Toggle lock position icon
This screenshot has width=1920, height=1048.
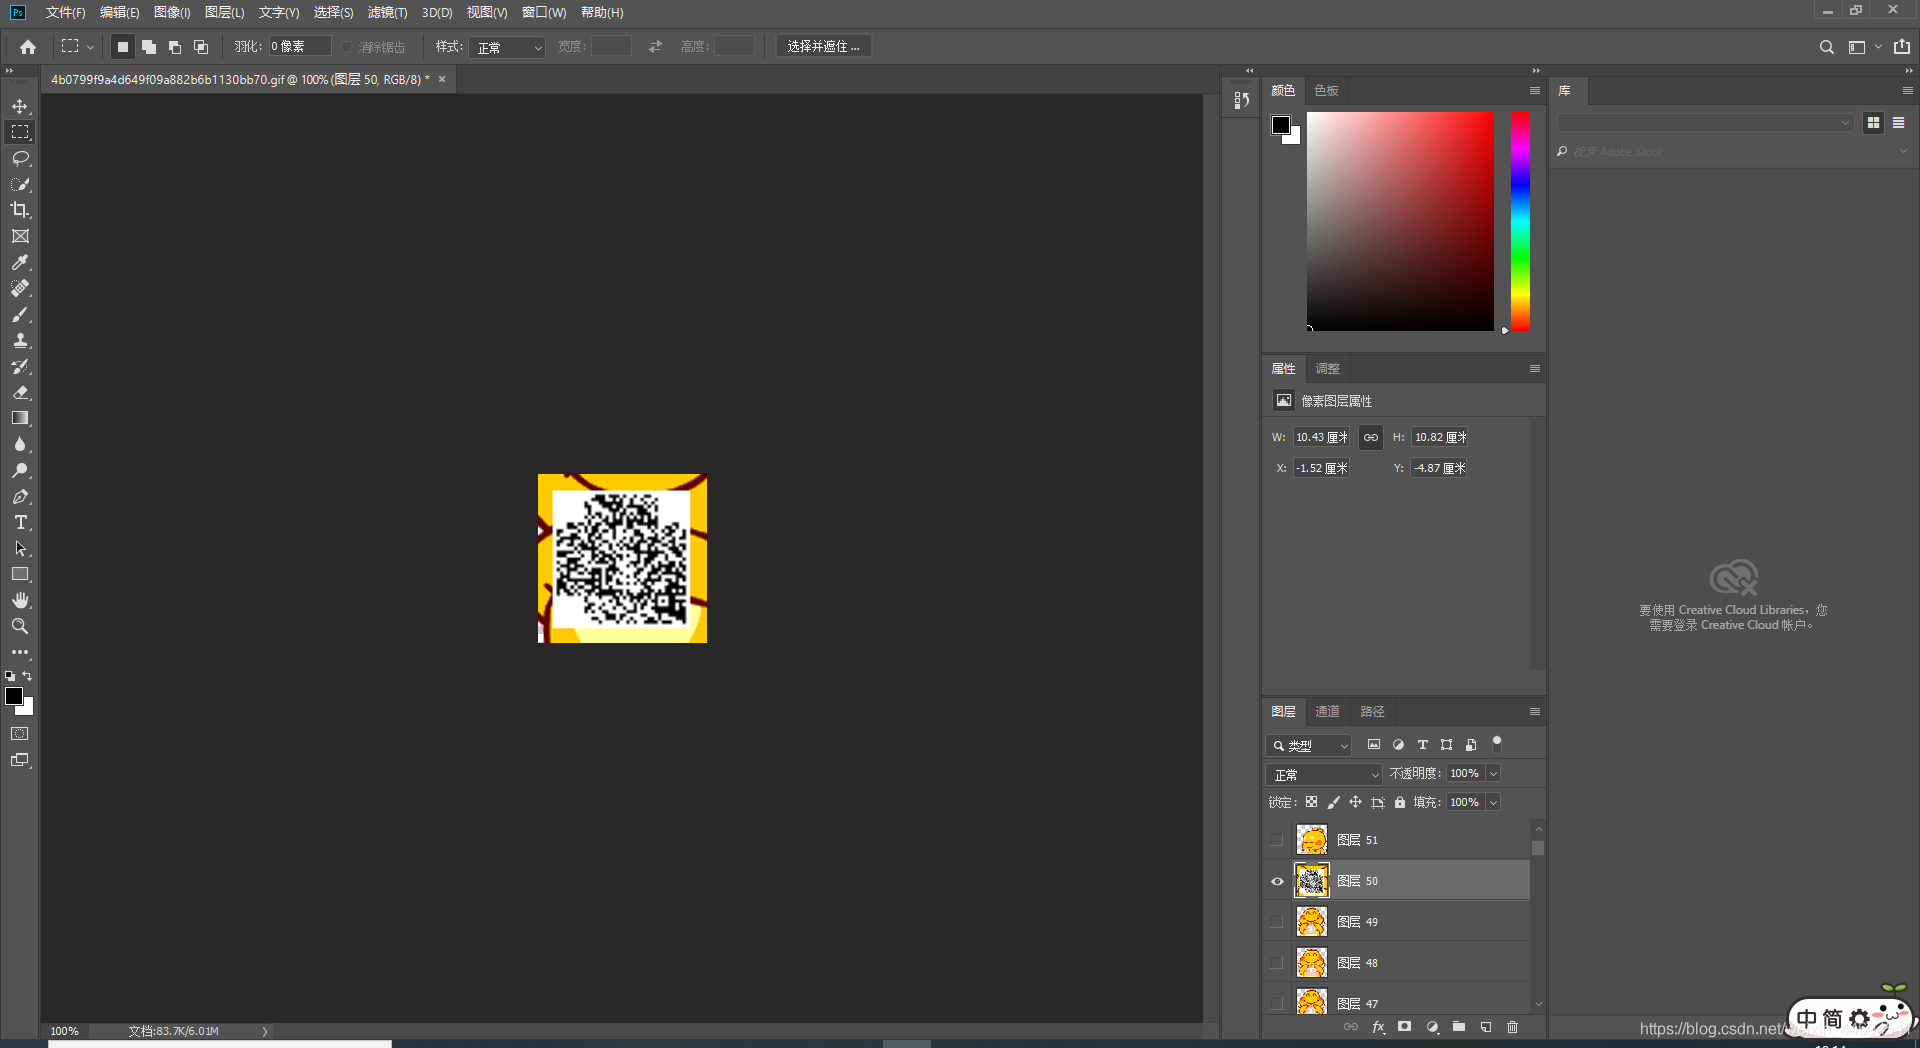point(1355,802)
